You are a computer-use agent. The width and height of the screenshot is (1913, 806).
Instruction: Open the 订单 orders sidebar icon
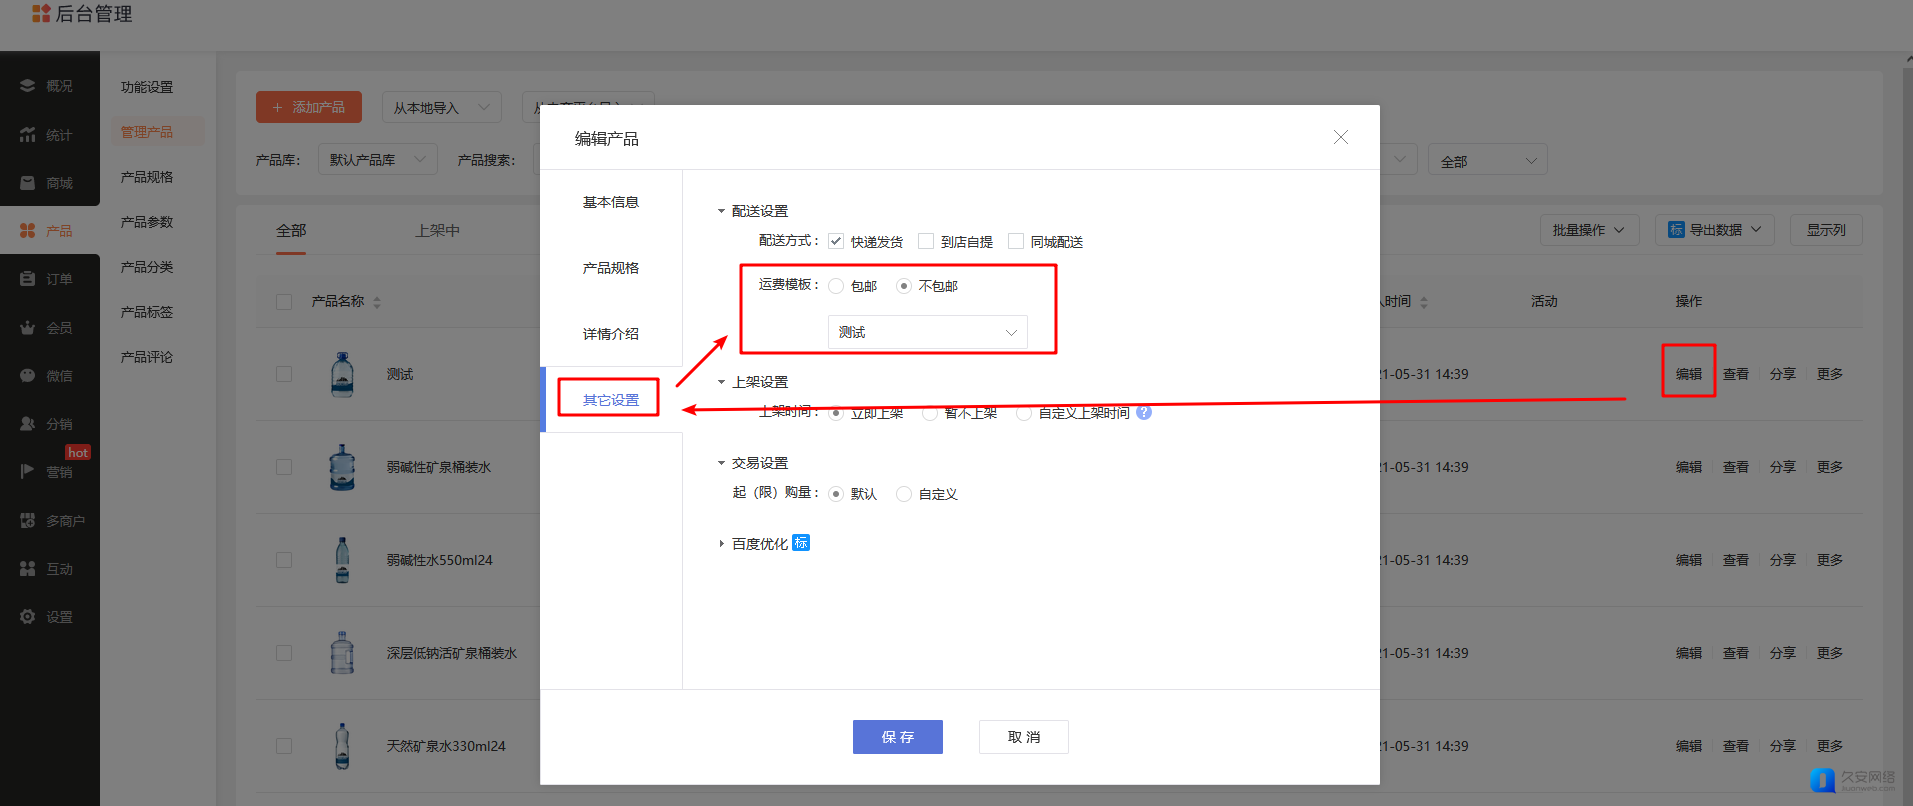point(28,279)
